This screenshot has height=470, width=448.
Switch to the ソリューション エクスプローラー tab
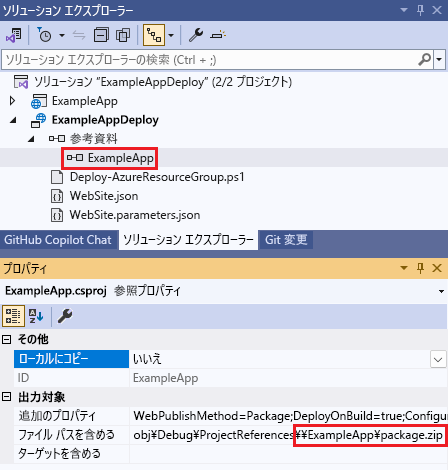188,240
